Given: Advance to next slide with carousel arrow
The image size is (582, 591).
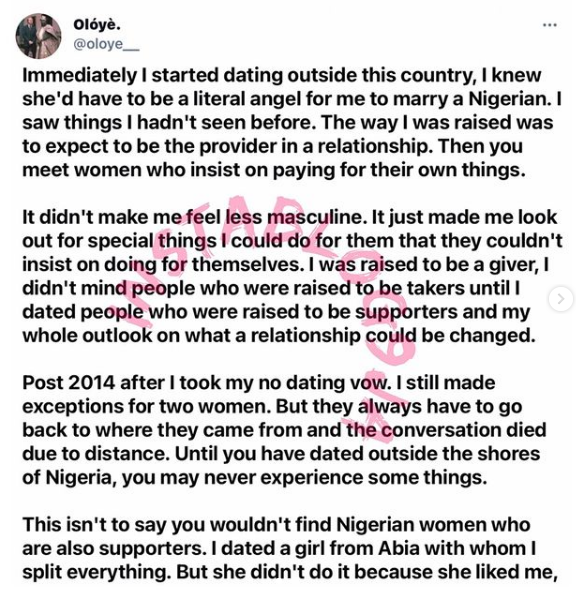Looking at the screenshot, I should (x=561, y=299).
